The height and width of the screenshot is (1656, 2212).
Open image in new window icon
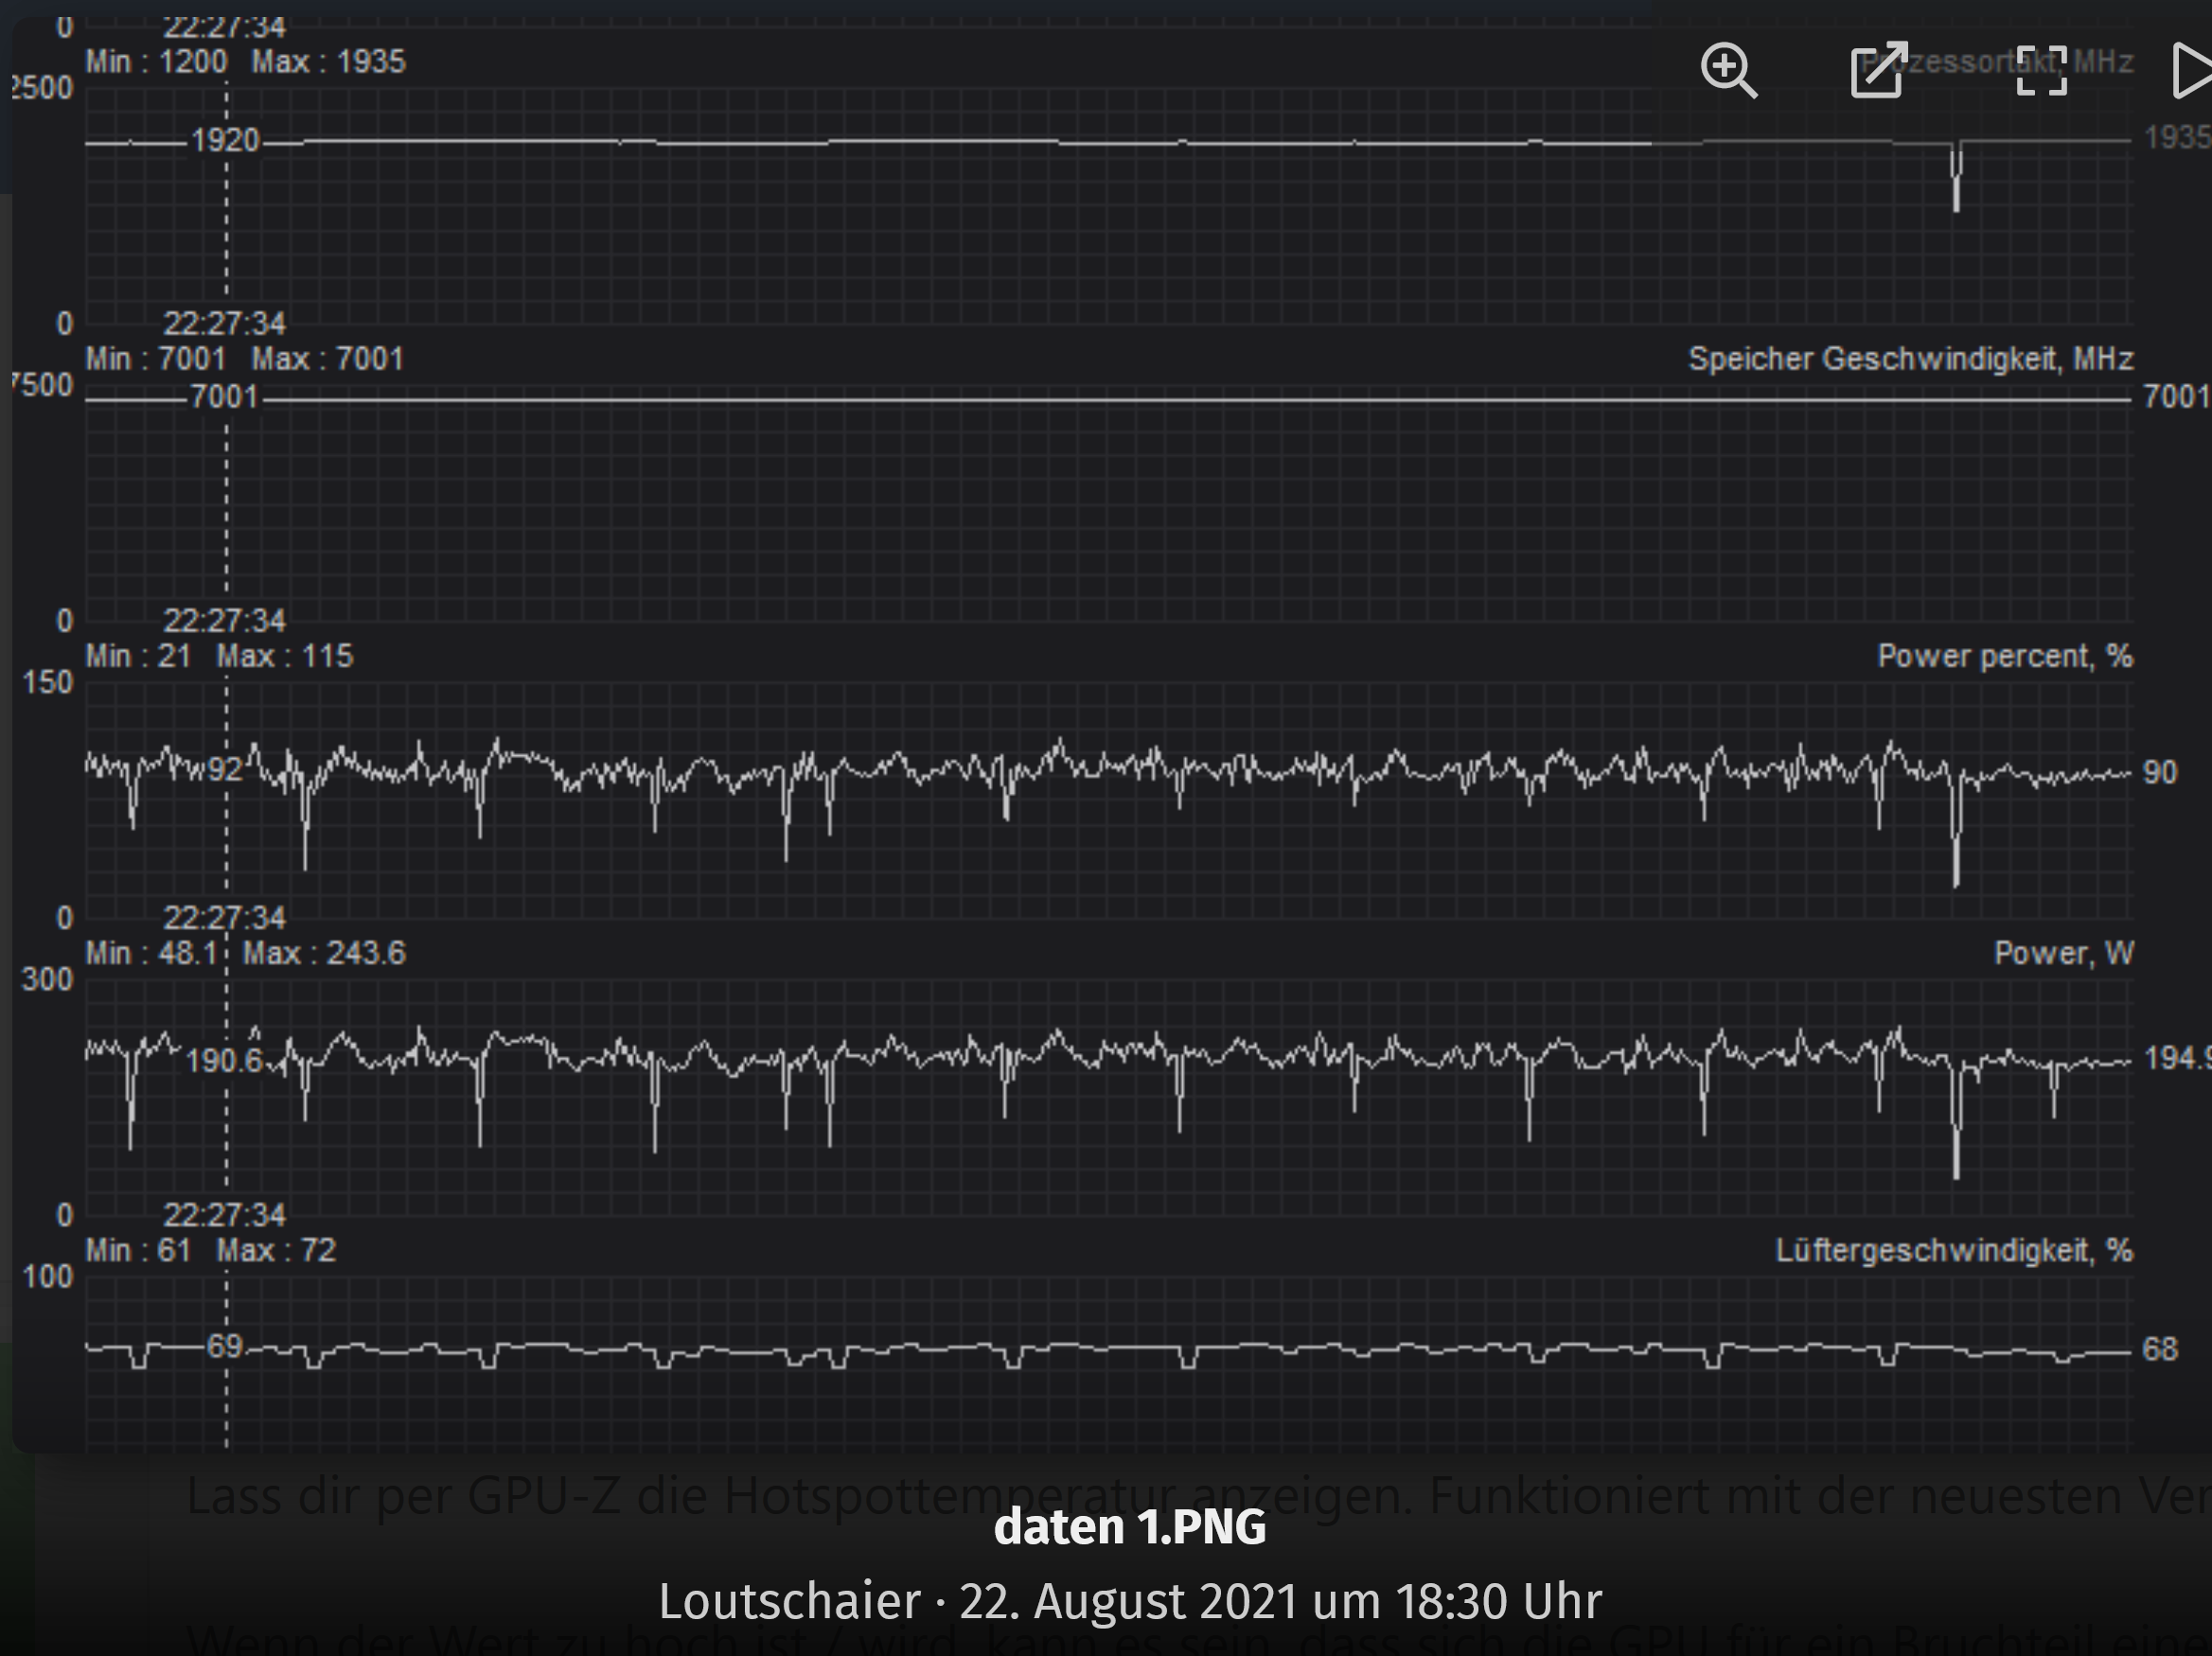(1878, 70)
